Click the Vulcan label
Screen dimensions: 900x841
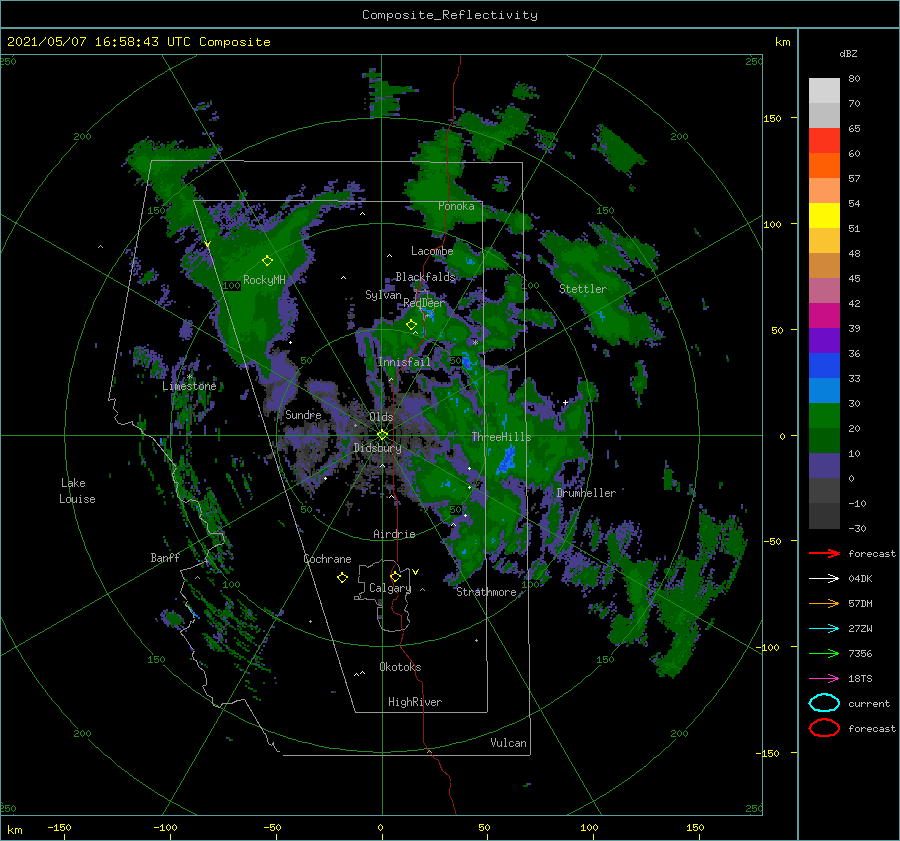tap(508, 743)
